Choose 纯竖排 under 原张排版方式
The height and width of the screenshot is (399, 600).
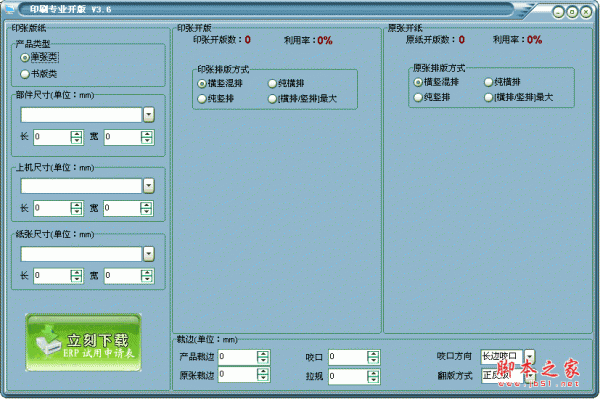tap(432, 97)
